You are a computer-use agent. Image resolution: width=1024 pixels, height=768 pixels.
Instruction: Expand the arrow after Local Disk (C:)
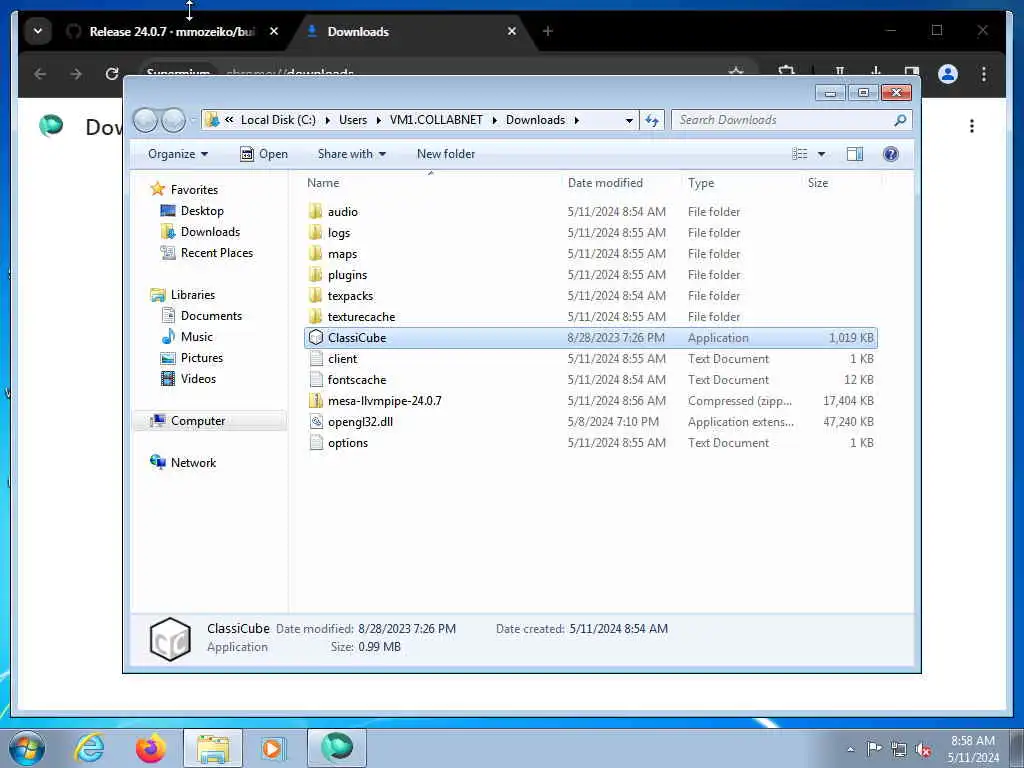327,120
